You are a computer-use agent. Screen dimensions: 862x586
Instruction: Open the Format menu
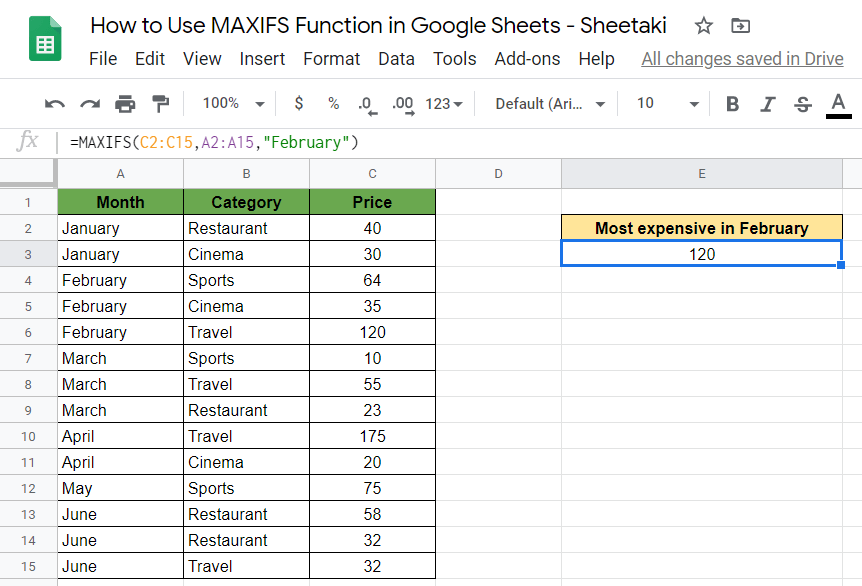tap(331, 59)
